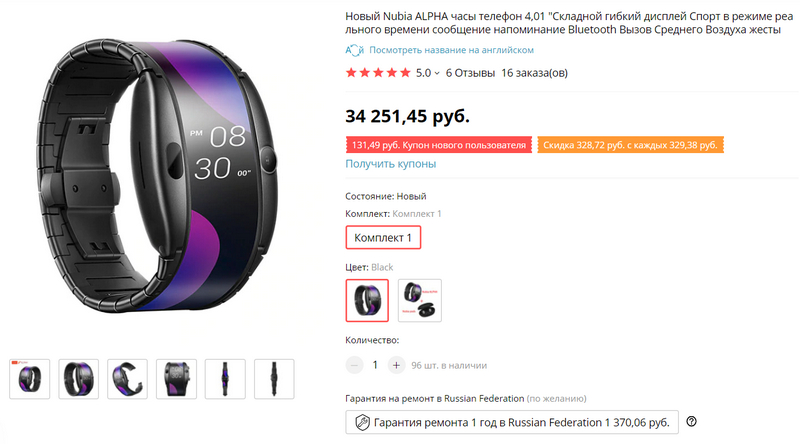Click the shield icon on warranty option
Image resolution: width=800 pixels, height=444 pixels.
tap(363, 423)
